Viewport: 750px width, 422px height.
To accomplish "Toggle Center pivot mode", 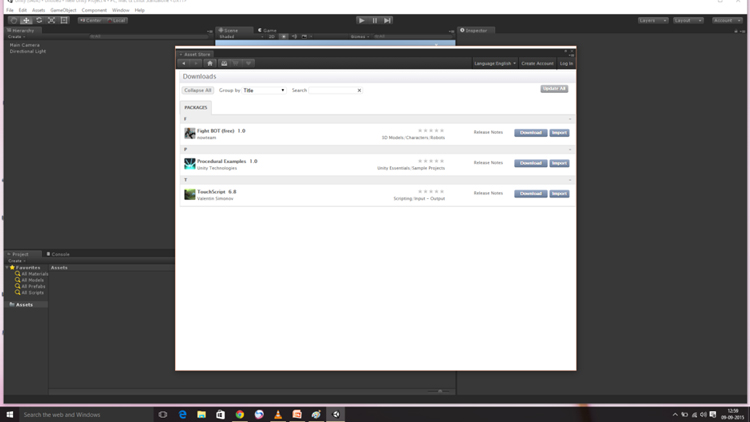I will click(91, 21).
